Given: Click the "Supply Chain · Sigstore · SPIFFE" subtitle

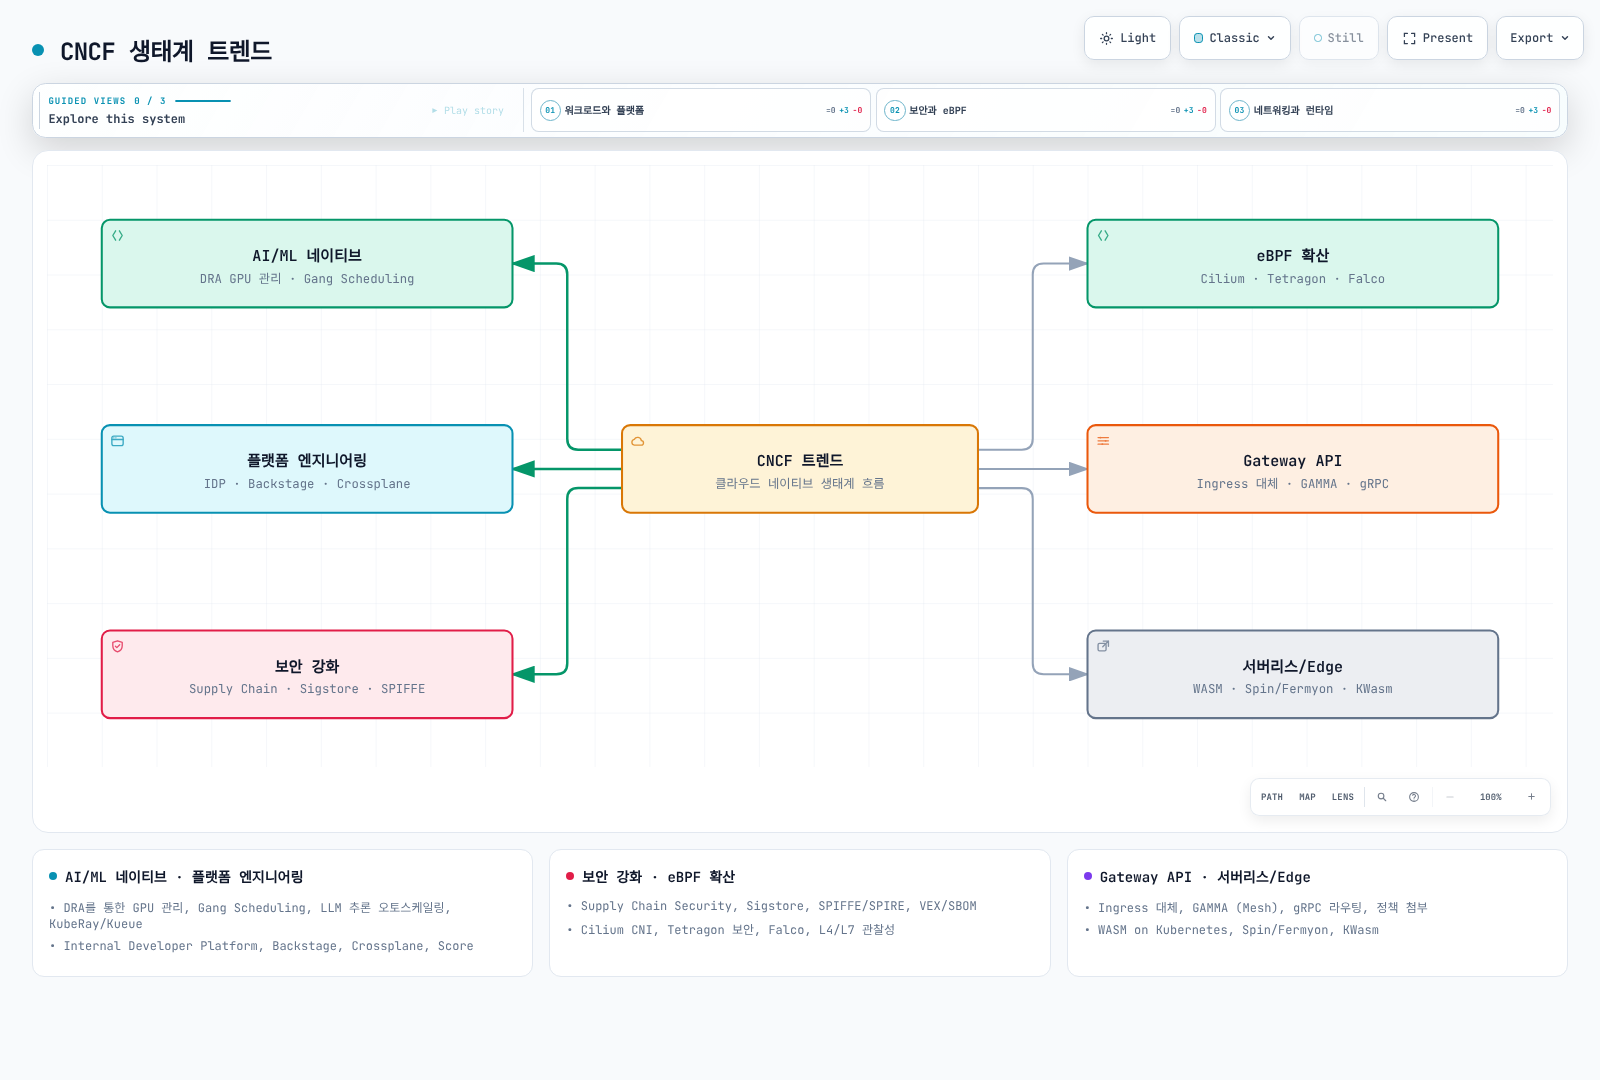Looking at the screenshot, I should (x=307, y=689).
